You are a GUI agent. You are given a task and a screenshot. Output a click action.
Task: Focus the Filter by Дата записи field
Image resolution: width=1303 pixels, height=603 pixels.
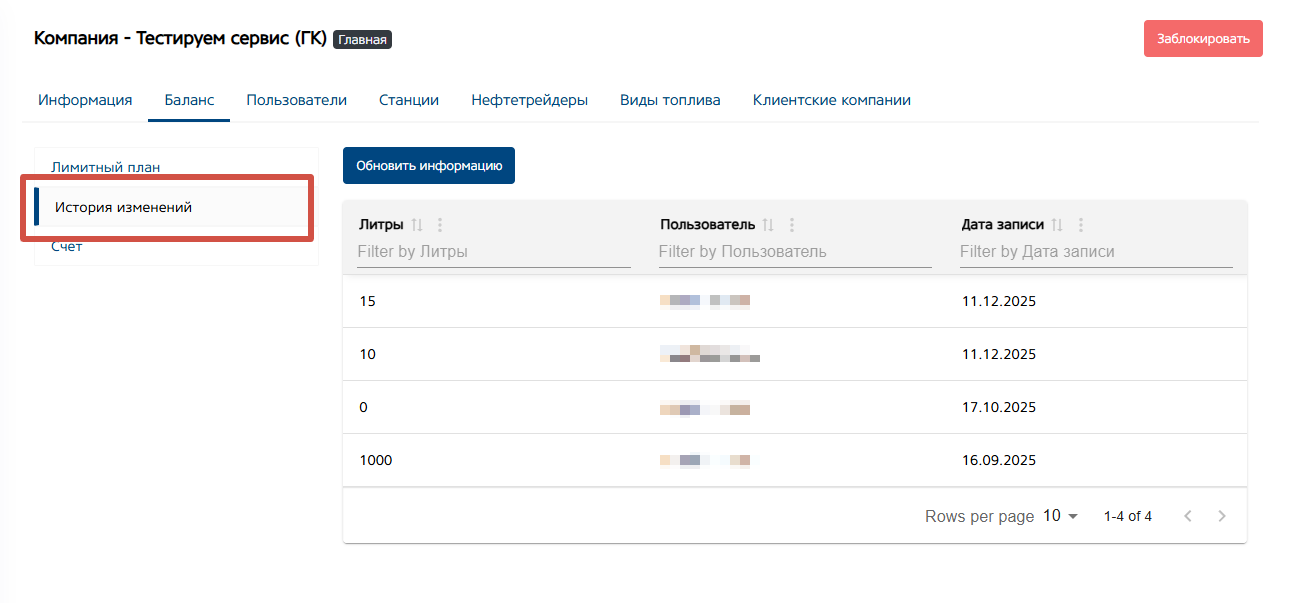coord(1096,252)
